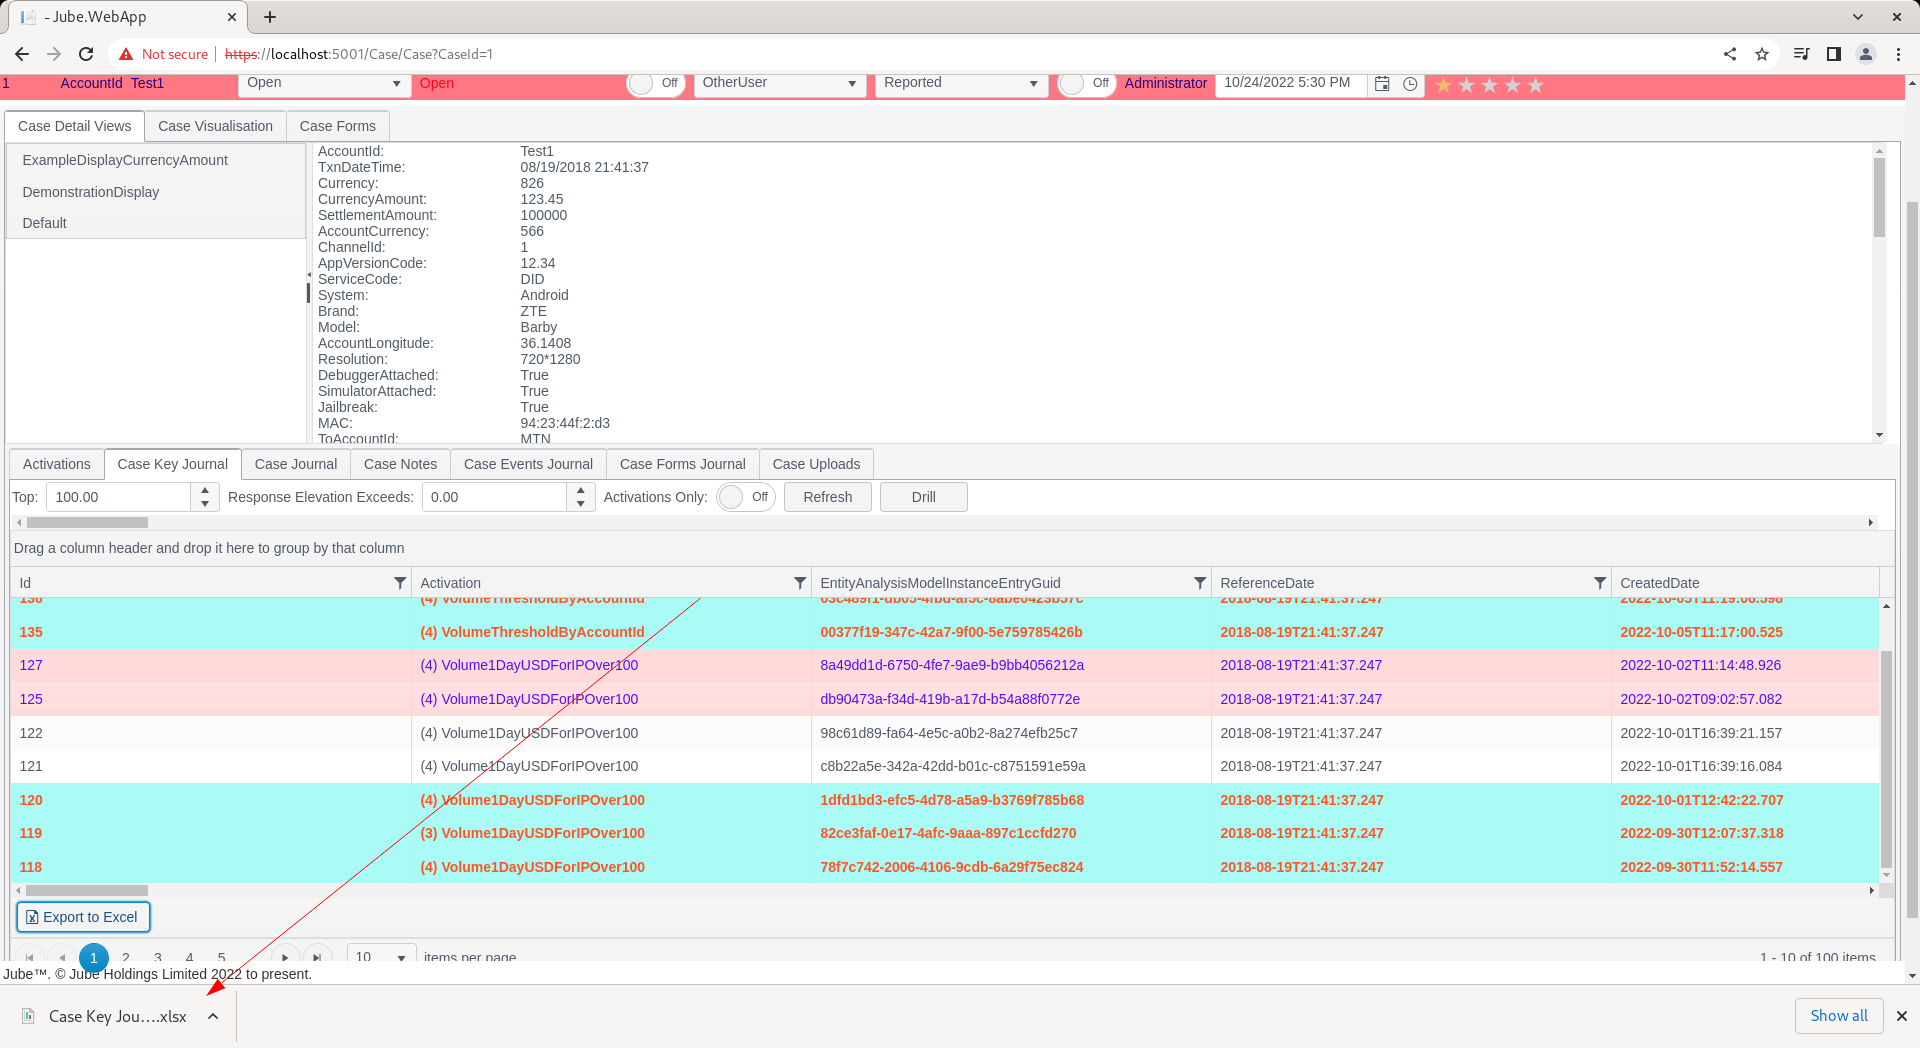Open the calendar date picker icon

[1382, 84]
